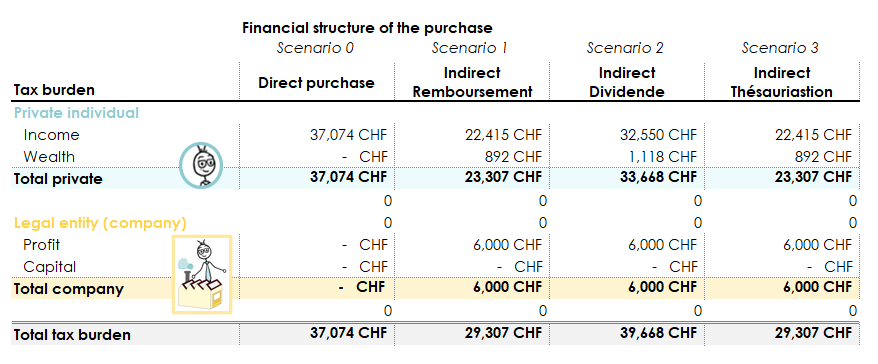Click Total tax burden 39,668 CHF cell

(658, 333)
